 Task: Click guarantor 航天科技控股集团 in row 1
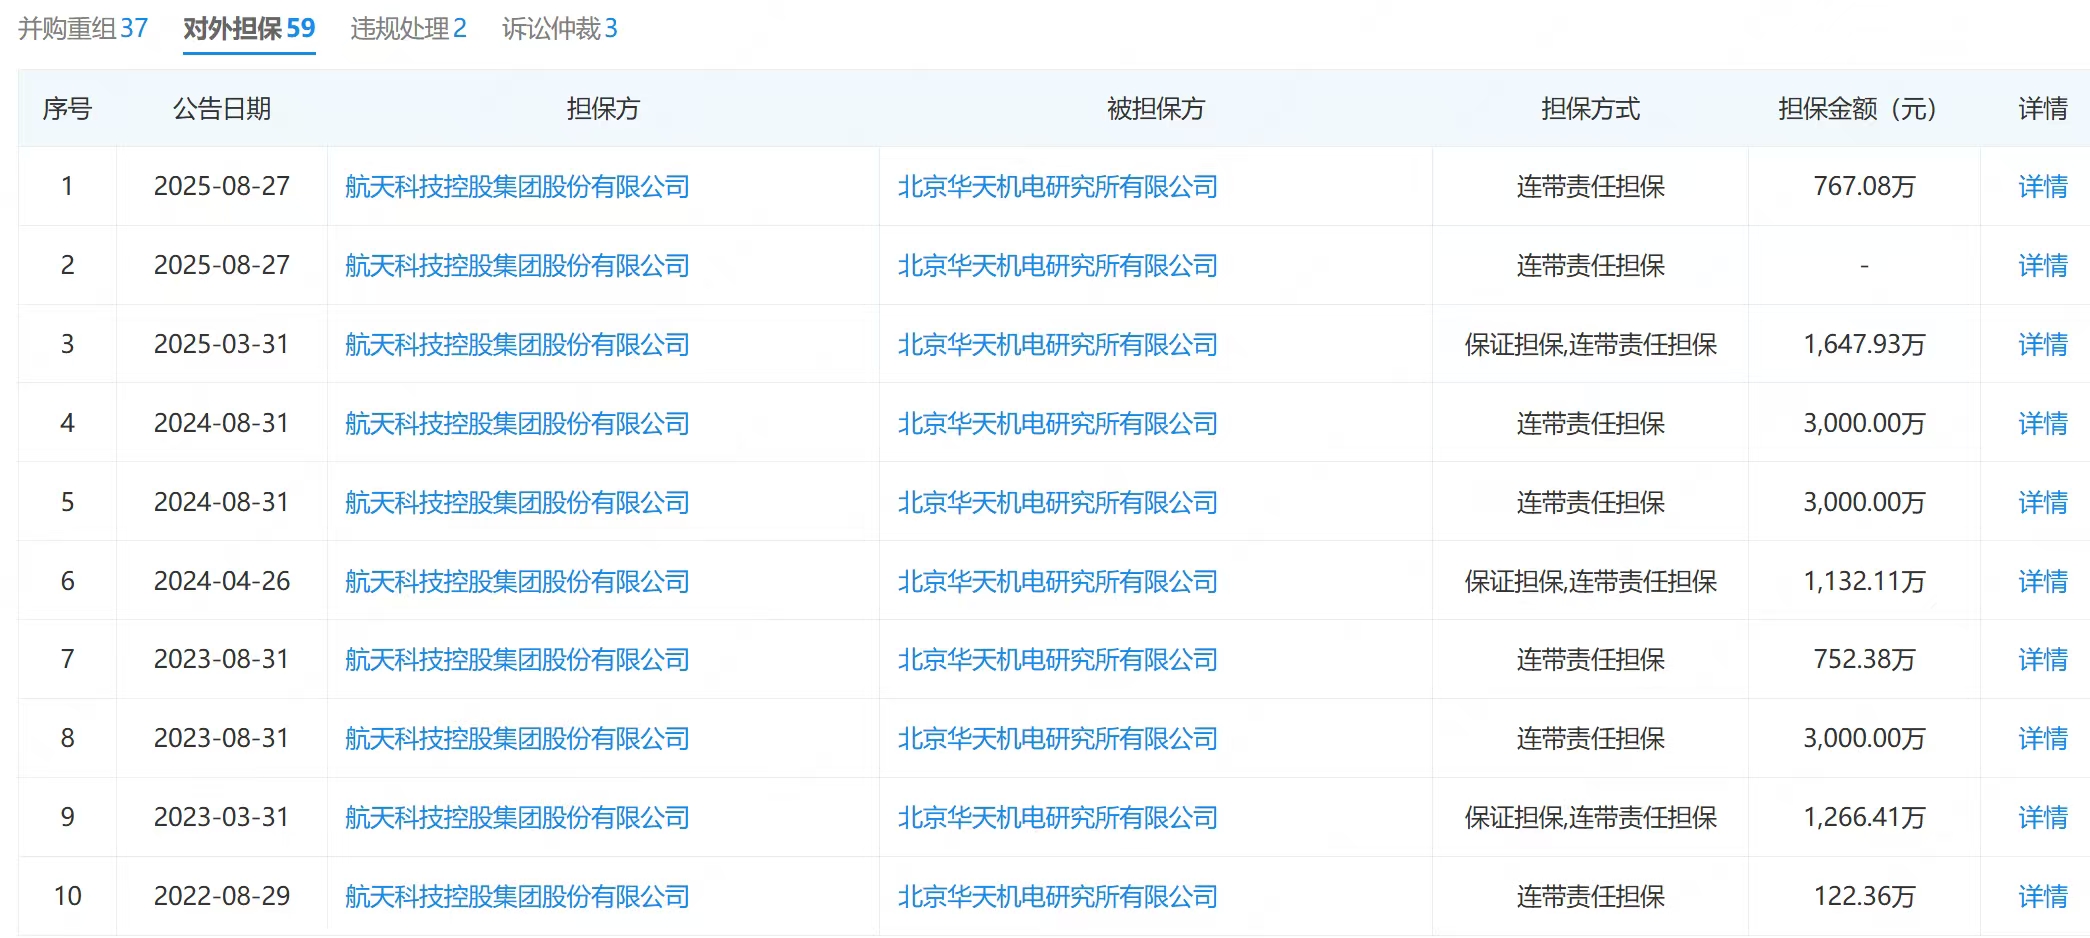517,187
